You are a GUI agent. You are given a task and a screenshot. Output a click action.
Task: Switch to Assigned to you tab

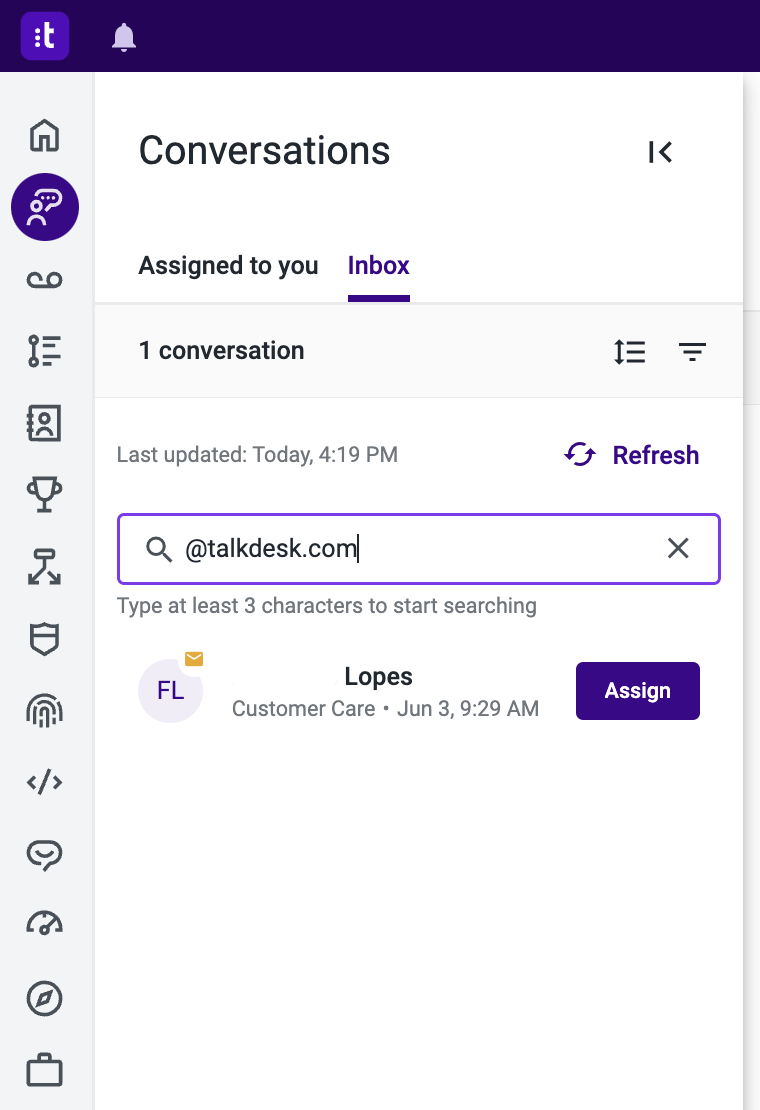[x=229, y=265]
